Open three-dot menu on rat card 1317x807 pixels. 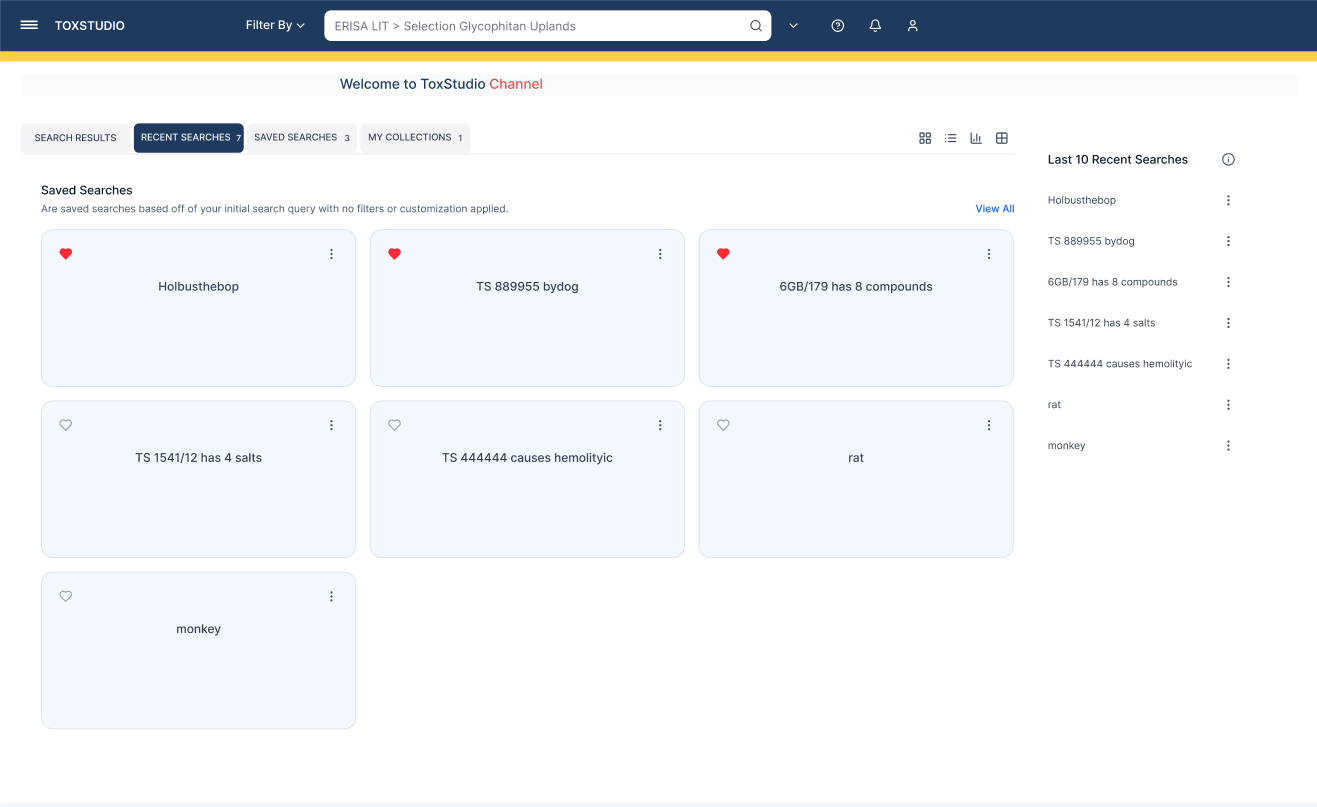(989, 425)
